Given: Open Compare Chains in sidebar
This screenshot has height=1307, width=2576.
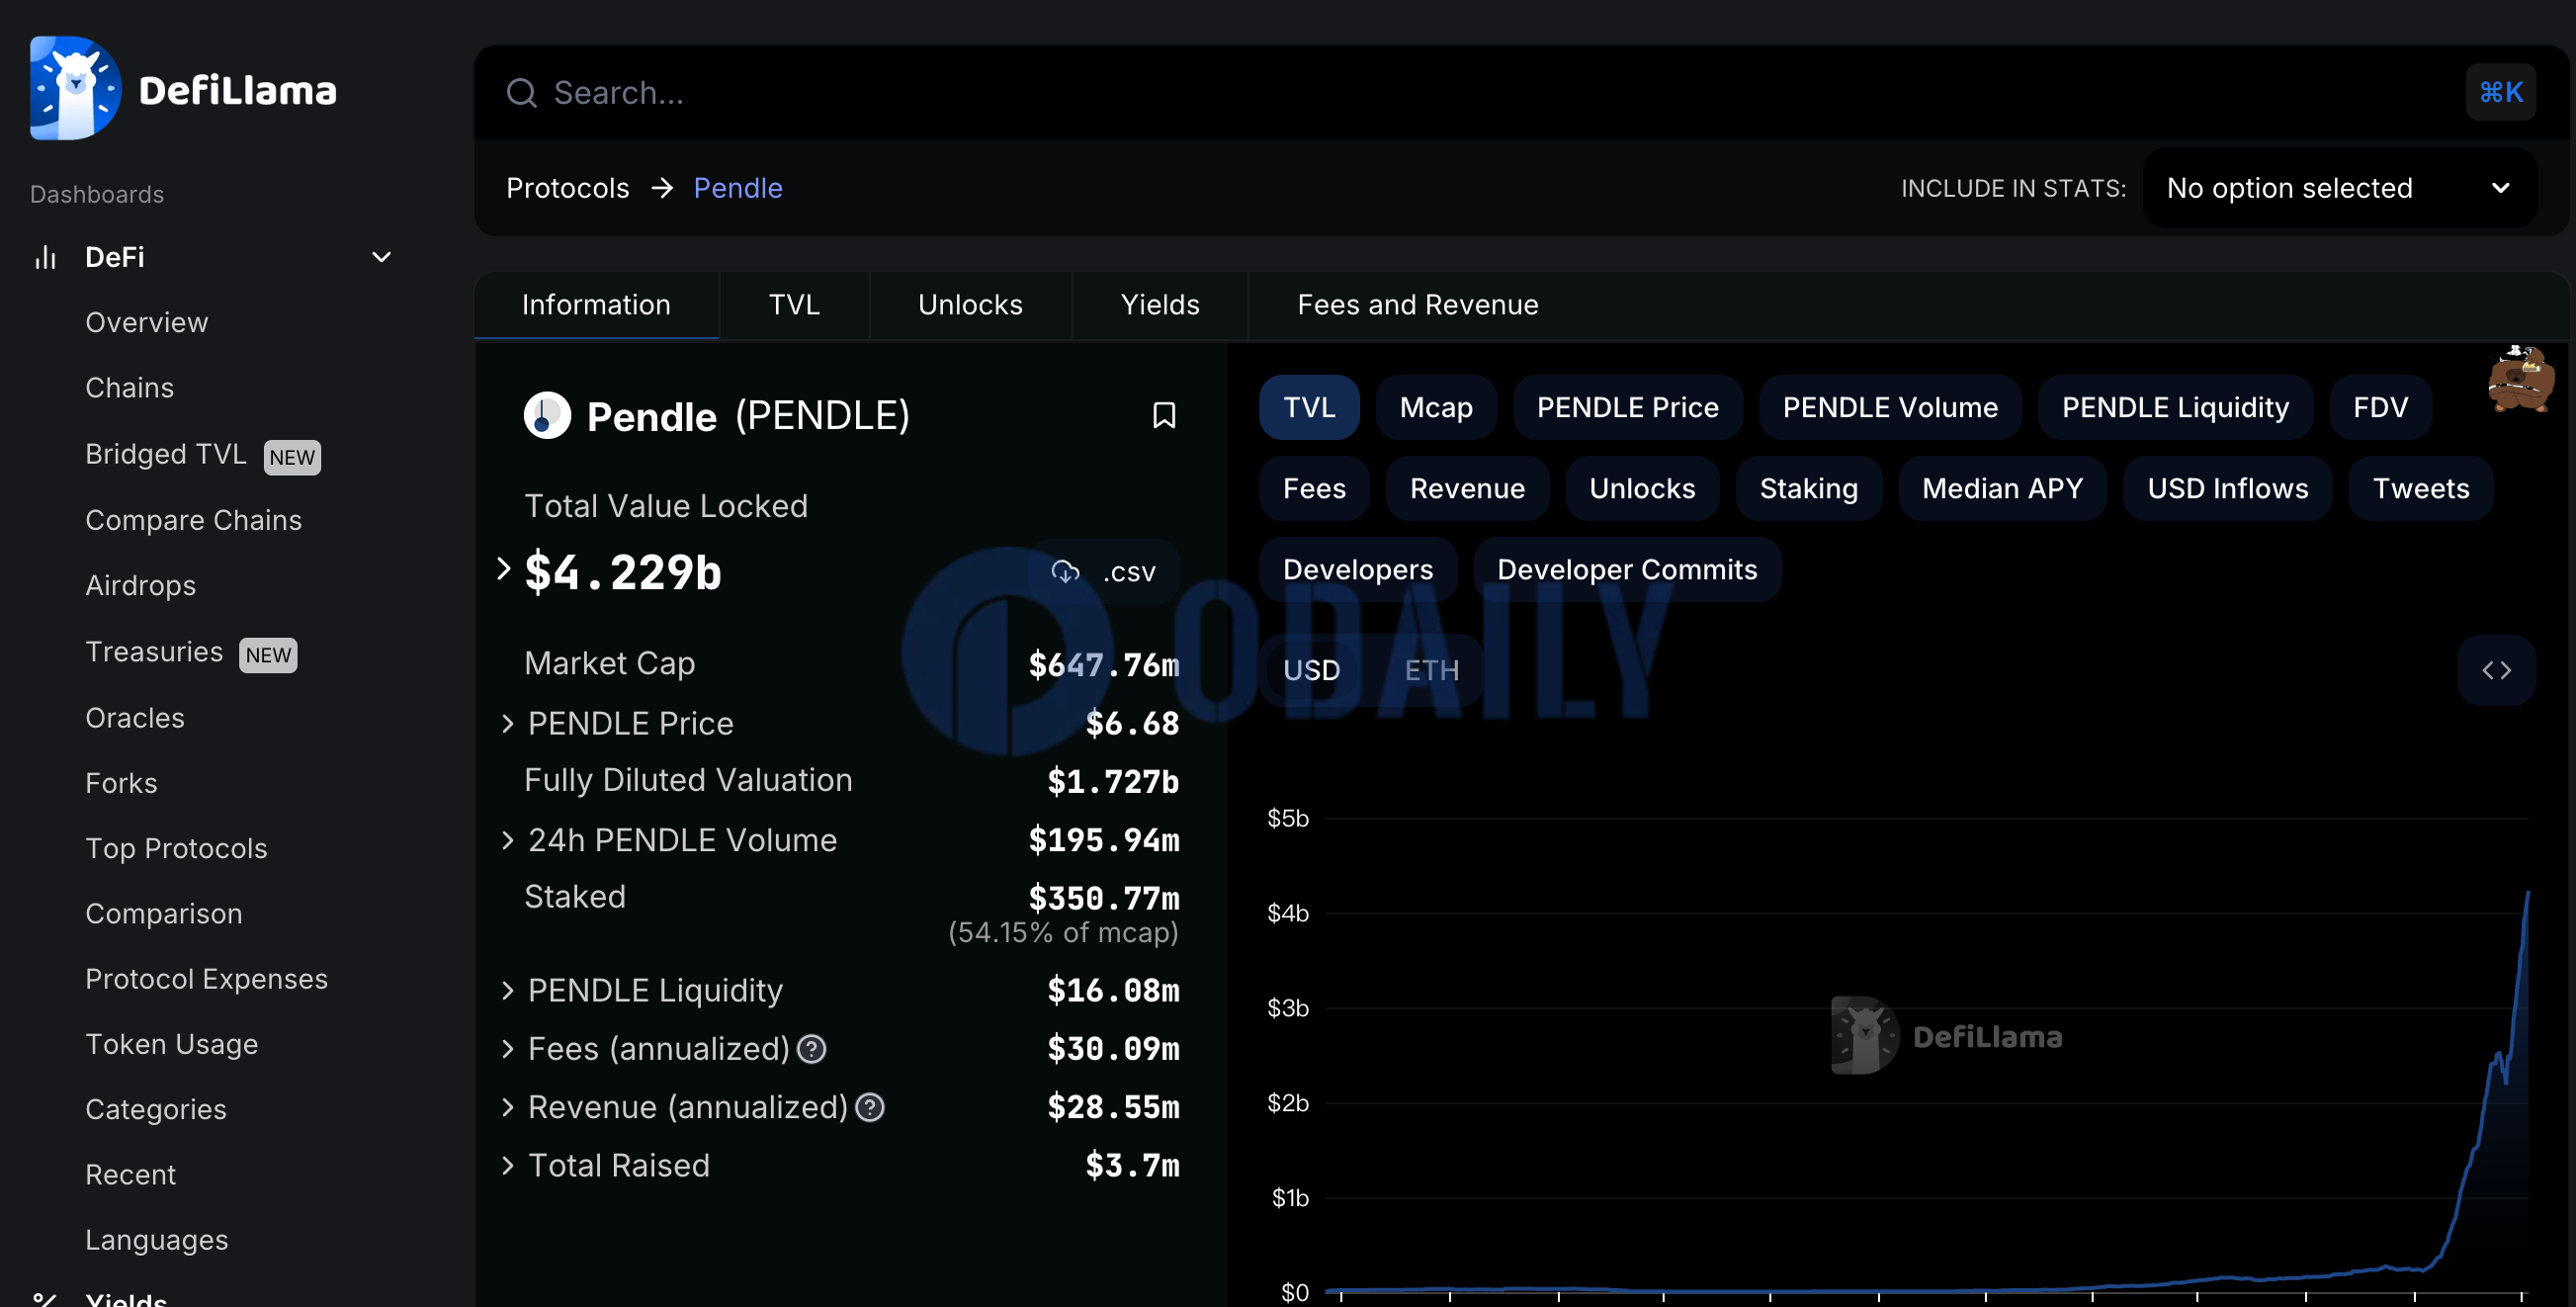Looking at the screenshot, I should pos(193,521).
